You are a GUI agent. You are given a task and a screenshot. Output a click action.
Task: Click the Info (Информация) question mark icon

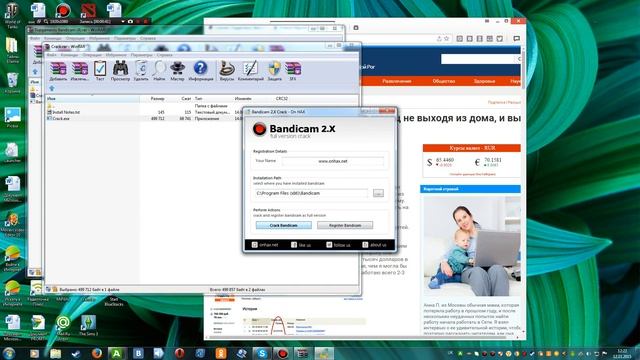200,71
